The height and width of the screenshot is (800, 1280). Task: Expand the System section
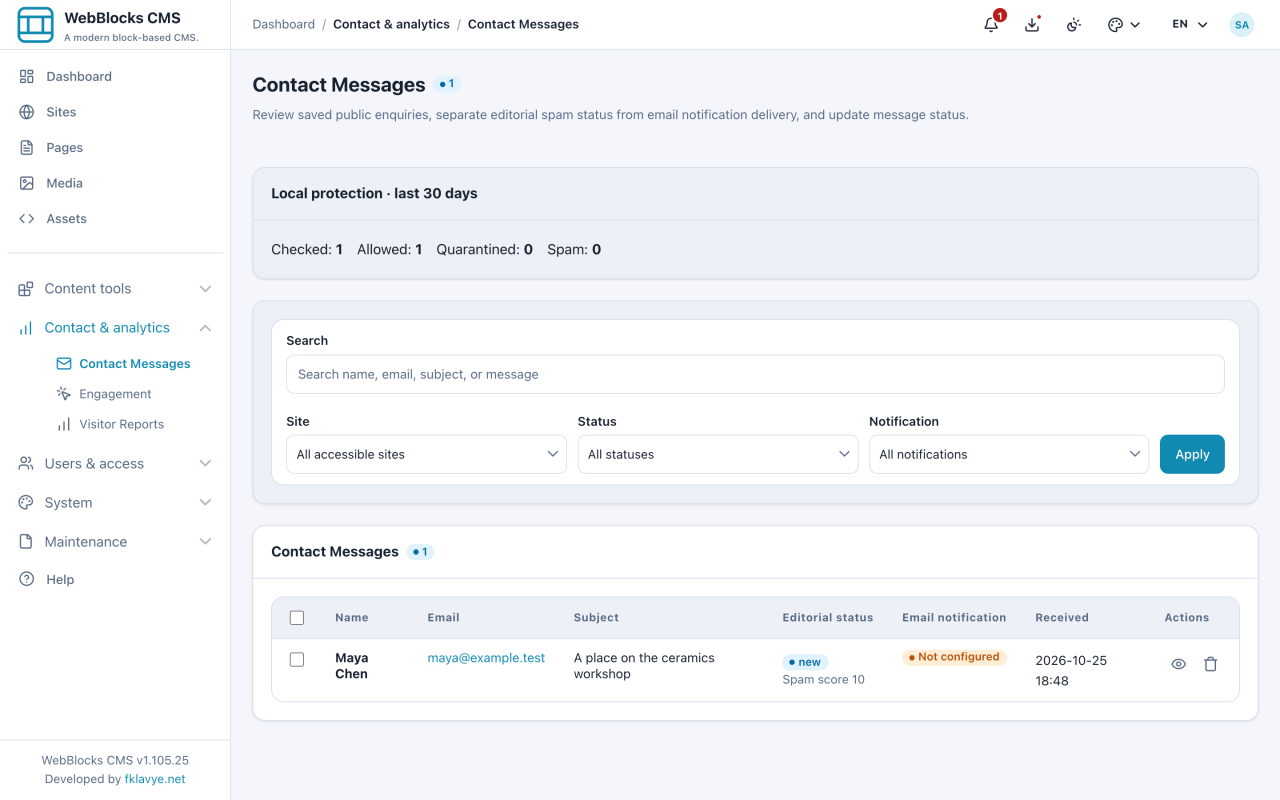point(115,502)
